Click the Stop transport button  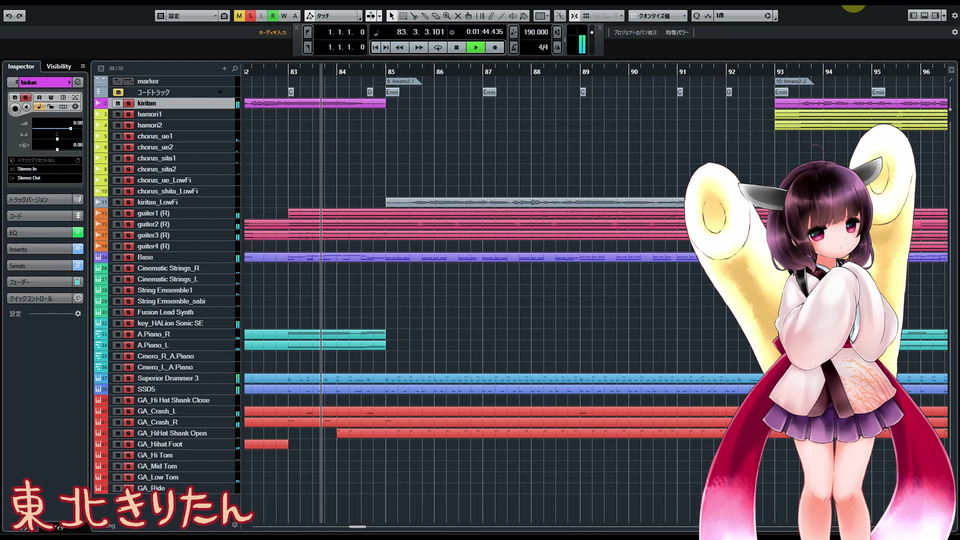456,47
